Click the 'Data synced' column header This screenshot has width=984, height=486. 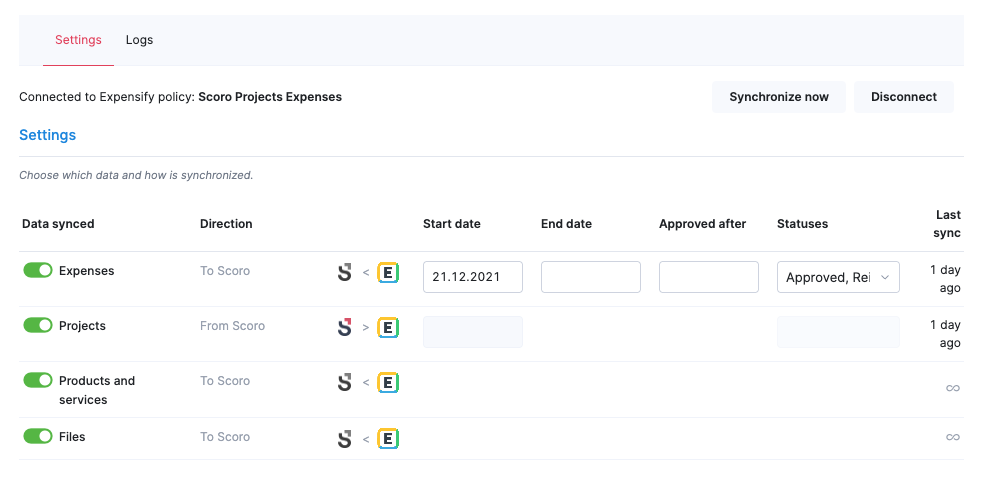(x=58, y=224)
